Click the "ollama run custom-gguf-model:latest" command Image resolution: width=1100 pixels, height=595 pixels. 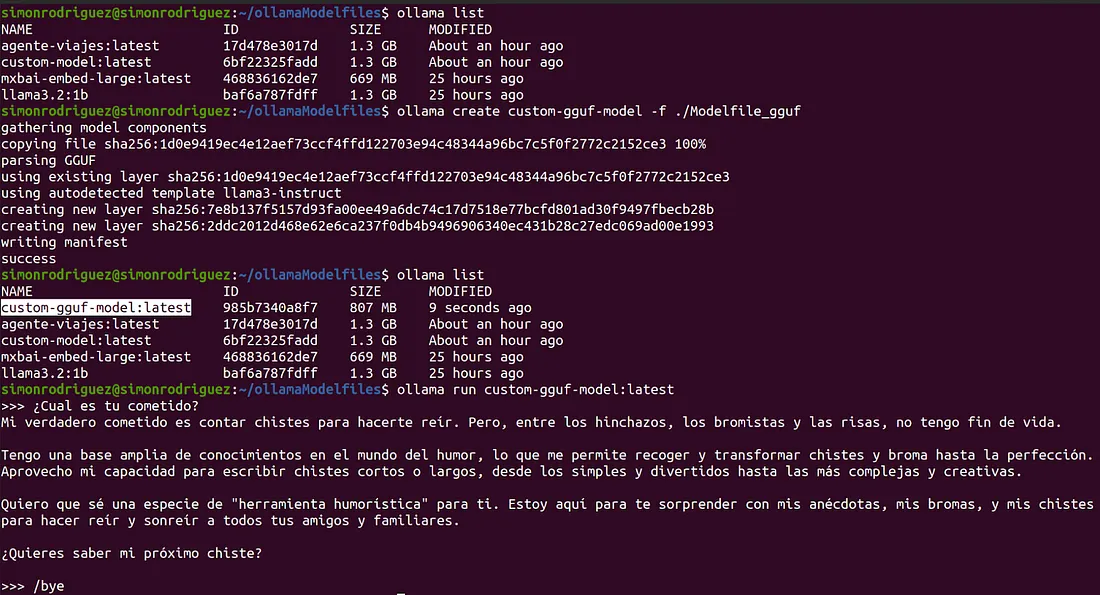point(535,389)
